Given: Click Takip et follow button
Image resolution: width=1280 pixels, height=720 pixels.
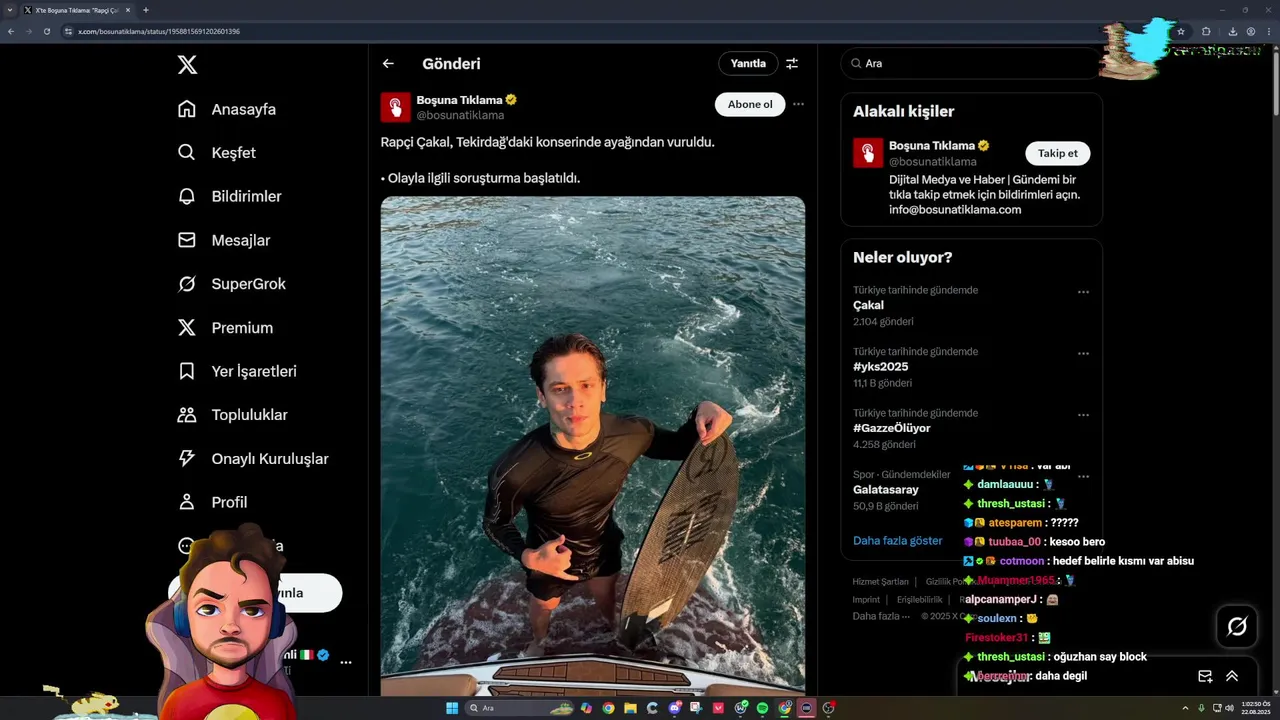Looking at the screenshot, I should pos(1058,153).
